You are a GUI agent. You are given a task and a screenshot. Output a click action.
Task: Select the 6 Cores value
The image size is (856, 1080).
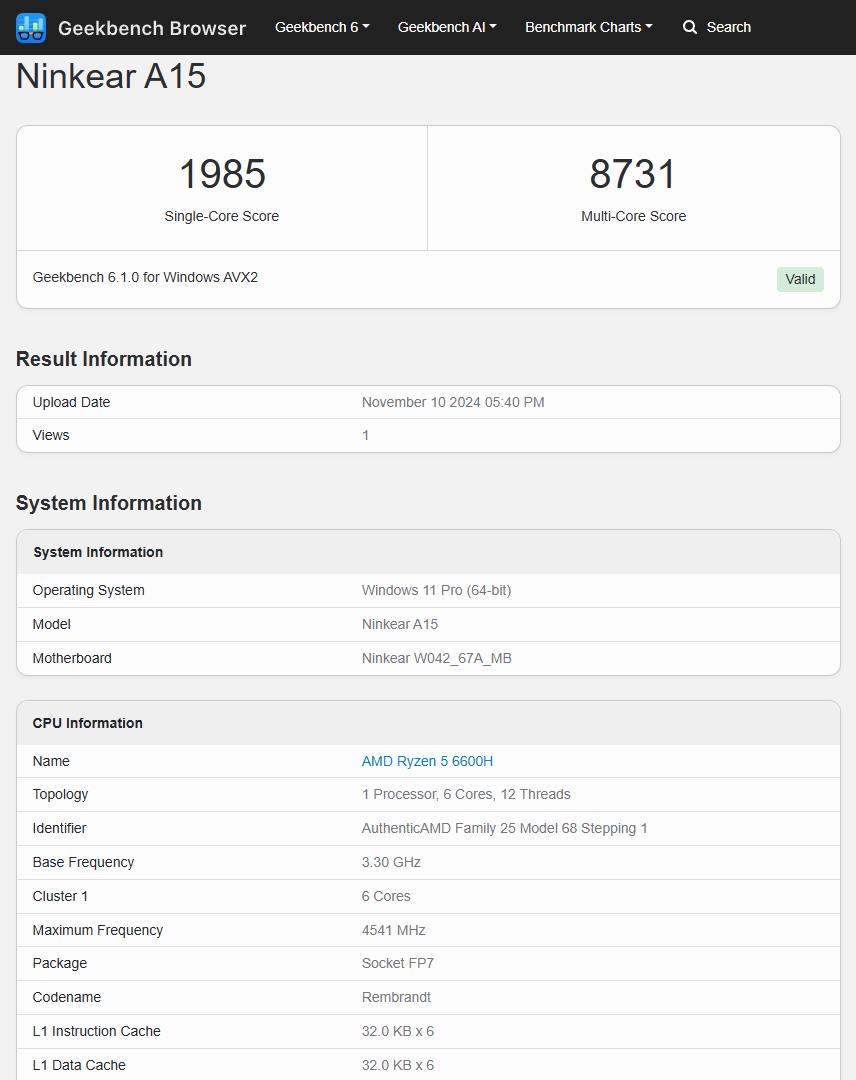386,896
